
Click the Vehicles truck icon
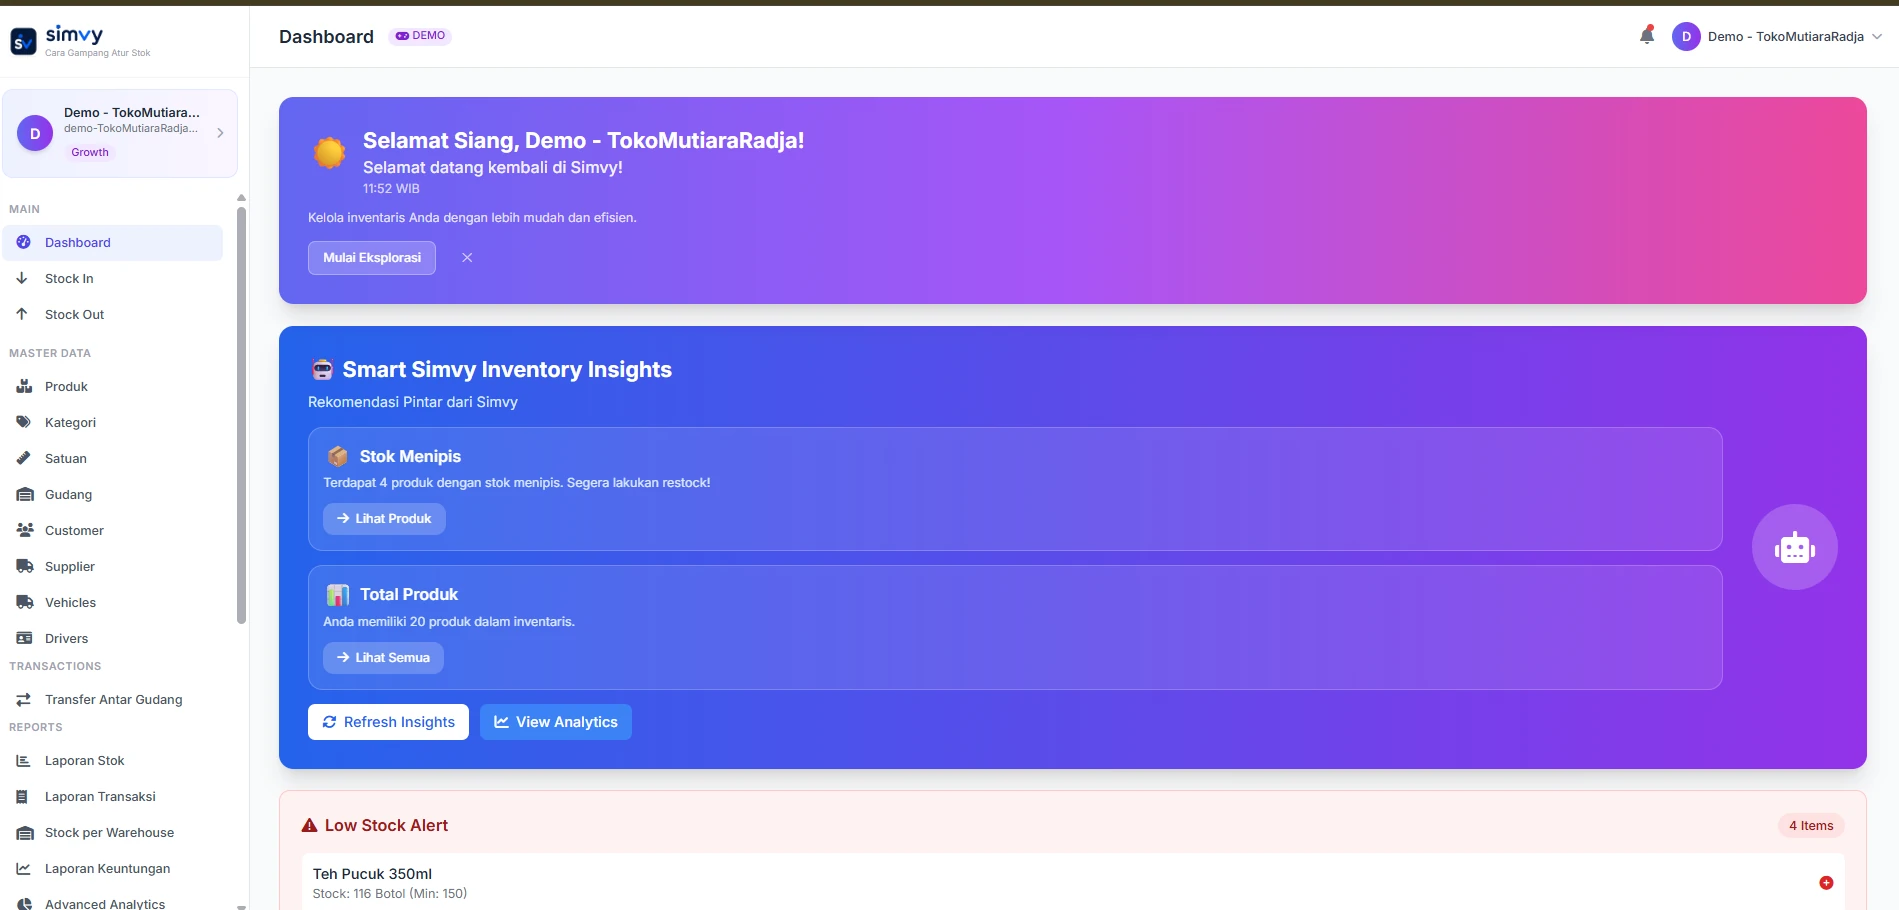tap(25, 603)
